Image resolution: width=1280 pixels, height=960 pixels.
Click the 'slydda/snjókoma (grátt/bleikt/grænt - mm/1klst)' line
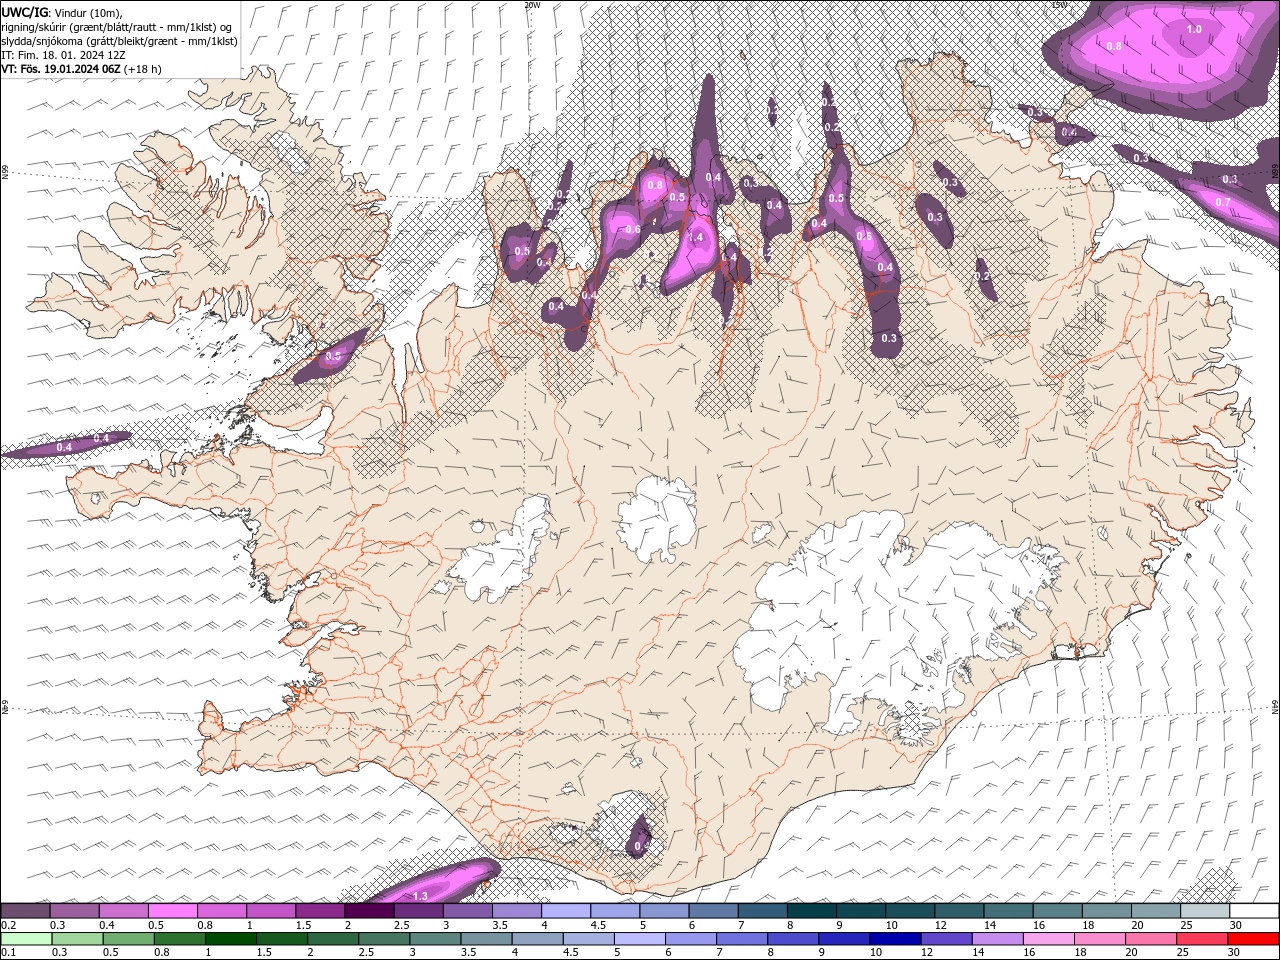tap(120, 41)
